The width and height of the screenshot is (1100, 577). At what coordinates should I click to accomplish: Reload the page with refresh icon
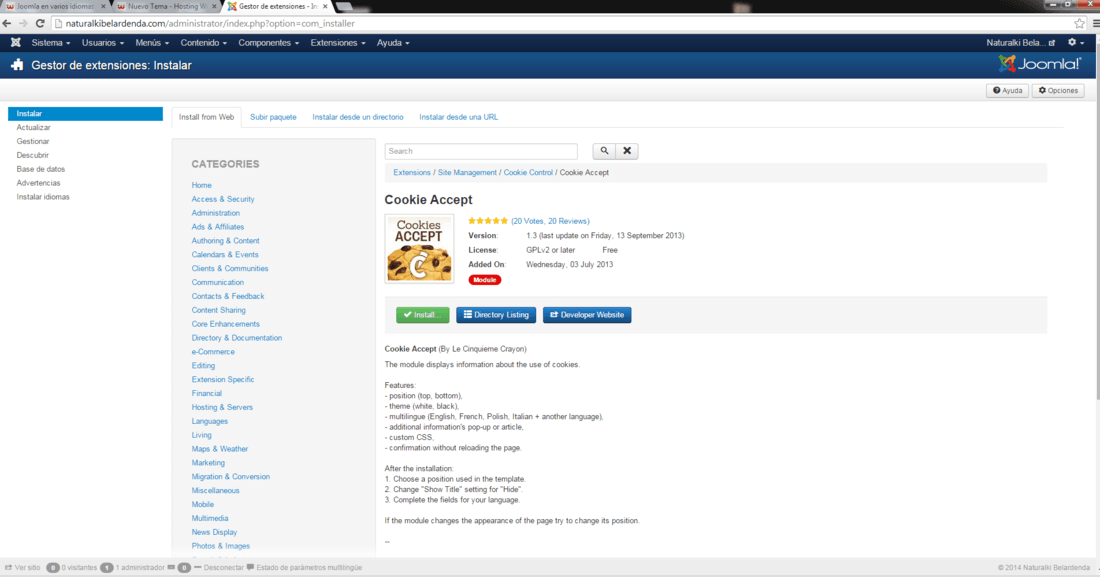coord(40,23)
